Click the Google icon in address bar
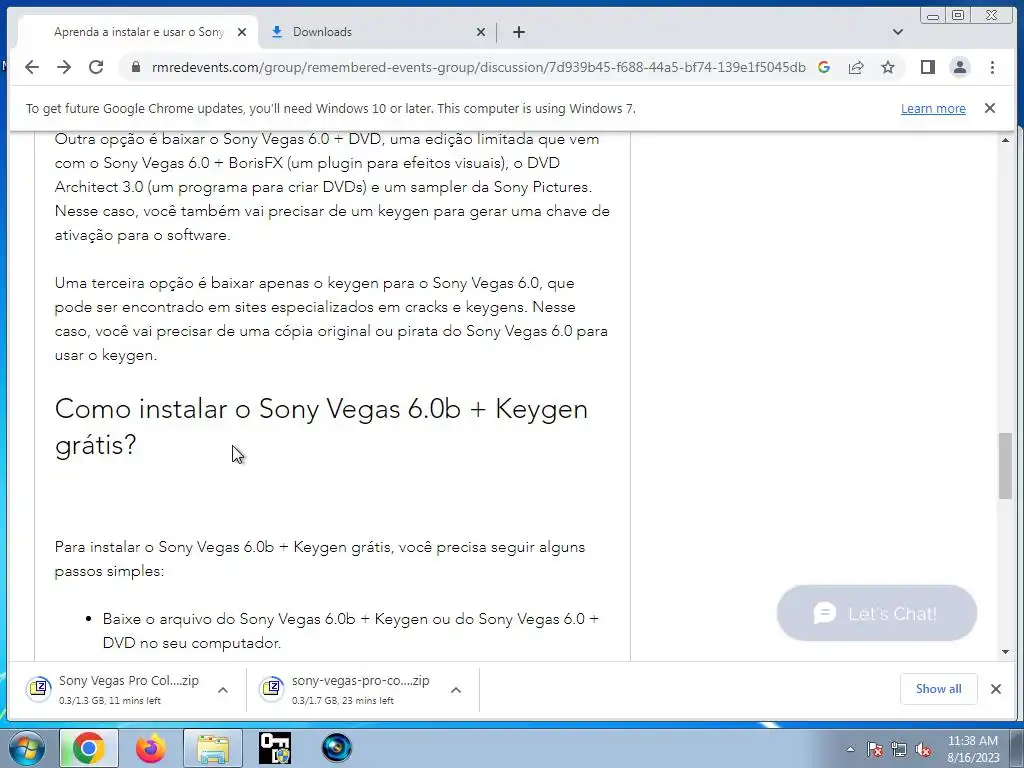Screen dimensions: 1024x768 tap(824, 67)
